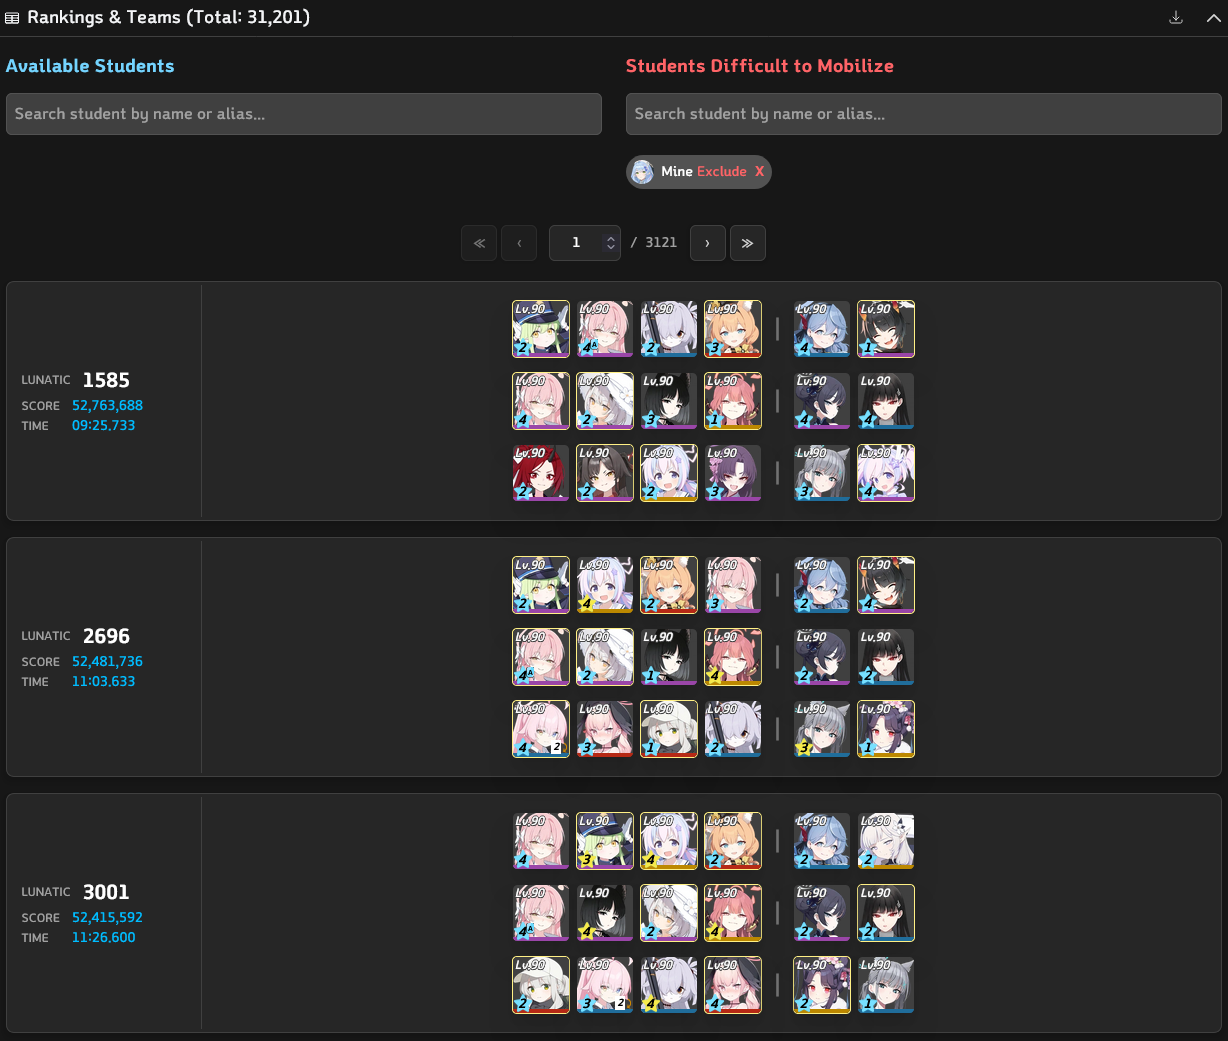Increment the page number stepper
The image size is (1228, 1041).
tap(610, 238)
